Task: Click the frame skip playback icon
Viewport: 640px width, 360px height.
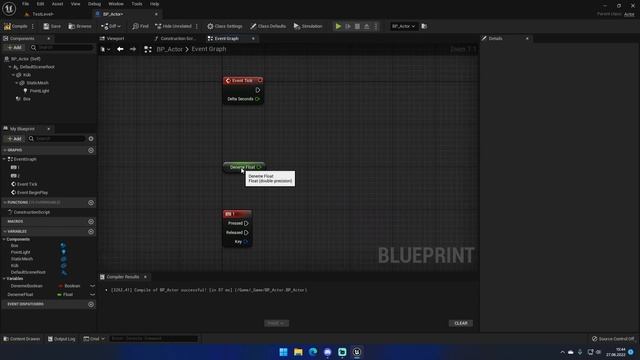Action: tap(348, 26)
